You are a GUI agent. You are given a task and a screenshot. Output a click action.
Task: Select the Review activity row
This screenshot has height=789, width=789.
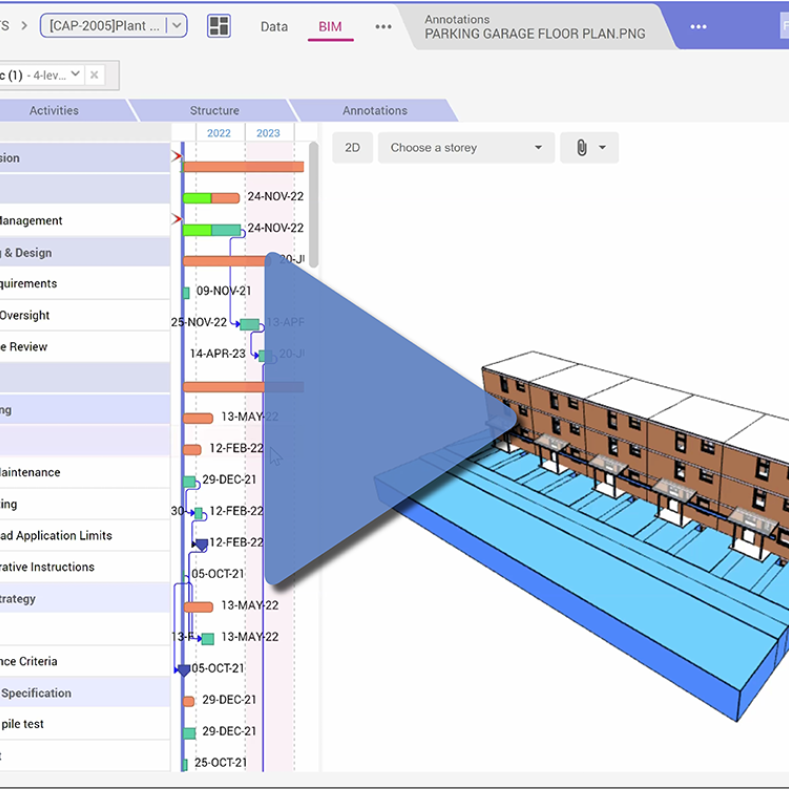pyautogui.click(x=85, y=347)
